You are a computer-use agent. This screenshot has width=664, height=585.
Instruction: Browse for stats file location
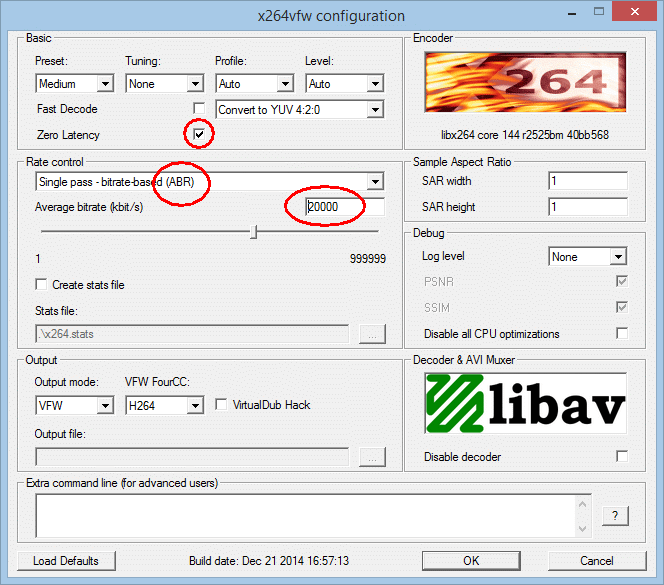372,334
